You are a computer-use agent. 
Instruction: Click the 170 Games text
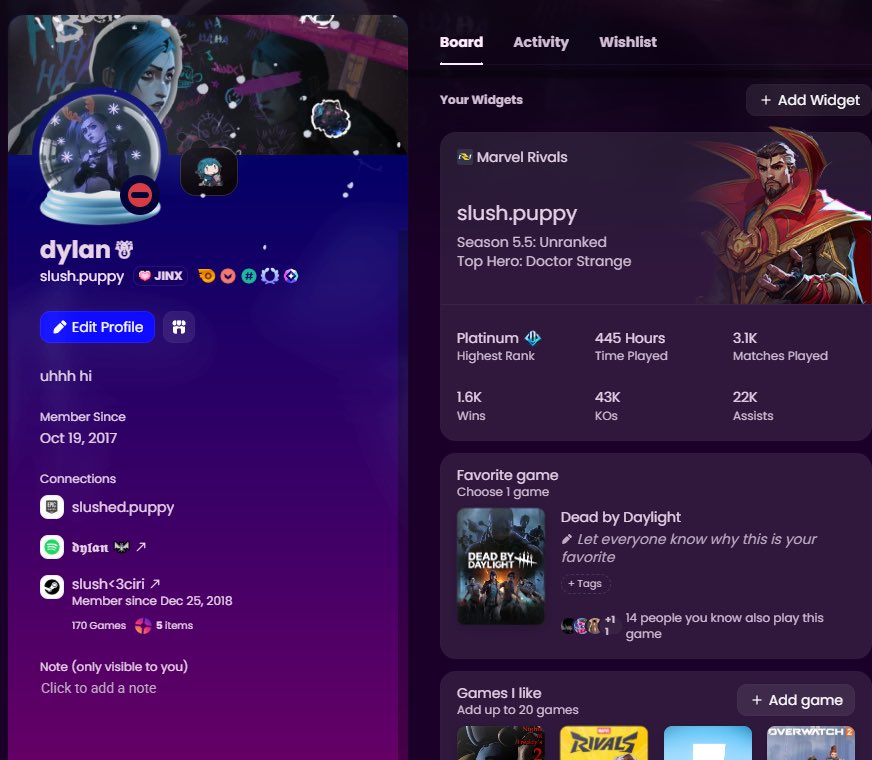pyautogui.click(x=98, y=625)
